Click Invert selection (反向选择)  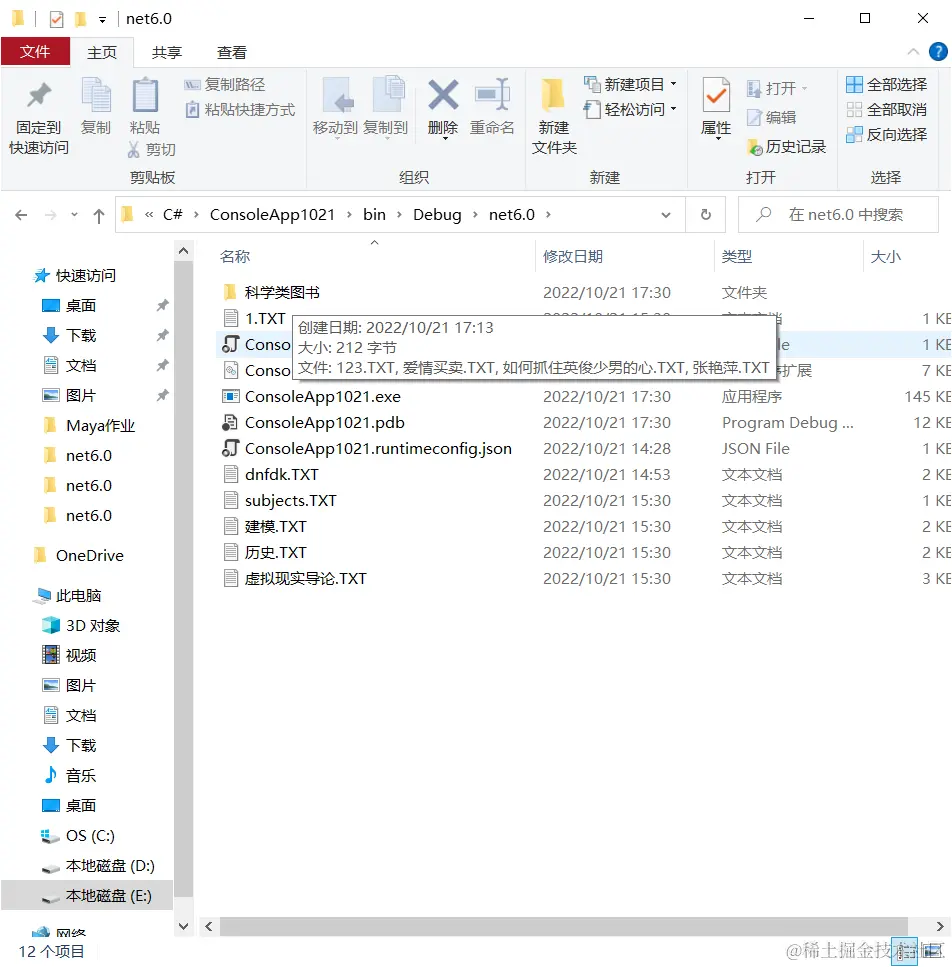tap(887, 134)
